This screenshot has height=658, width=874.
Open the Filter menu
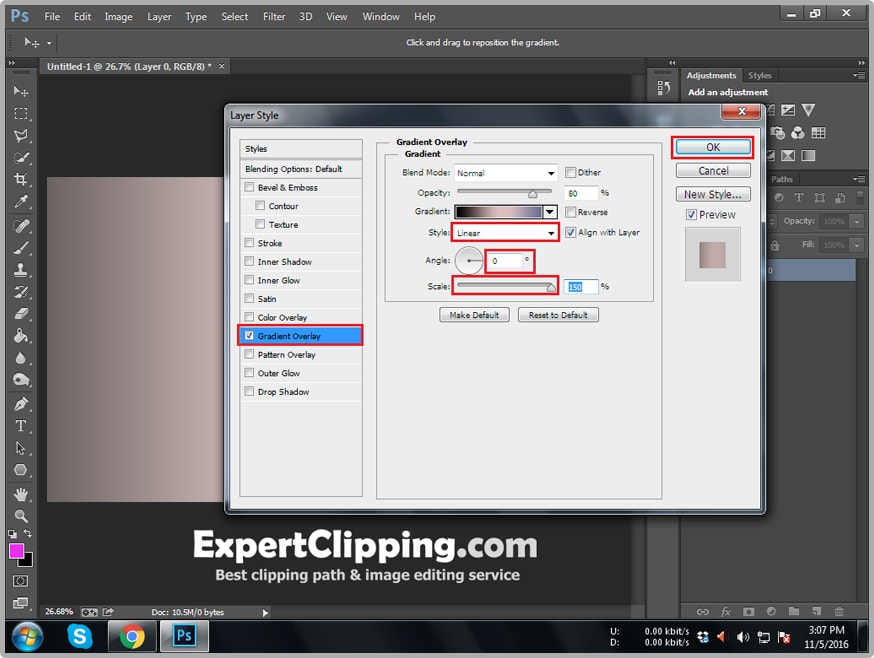pos(274,17)
